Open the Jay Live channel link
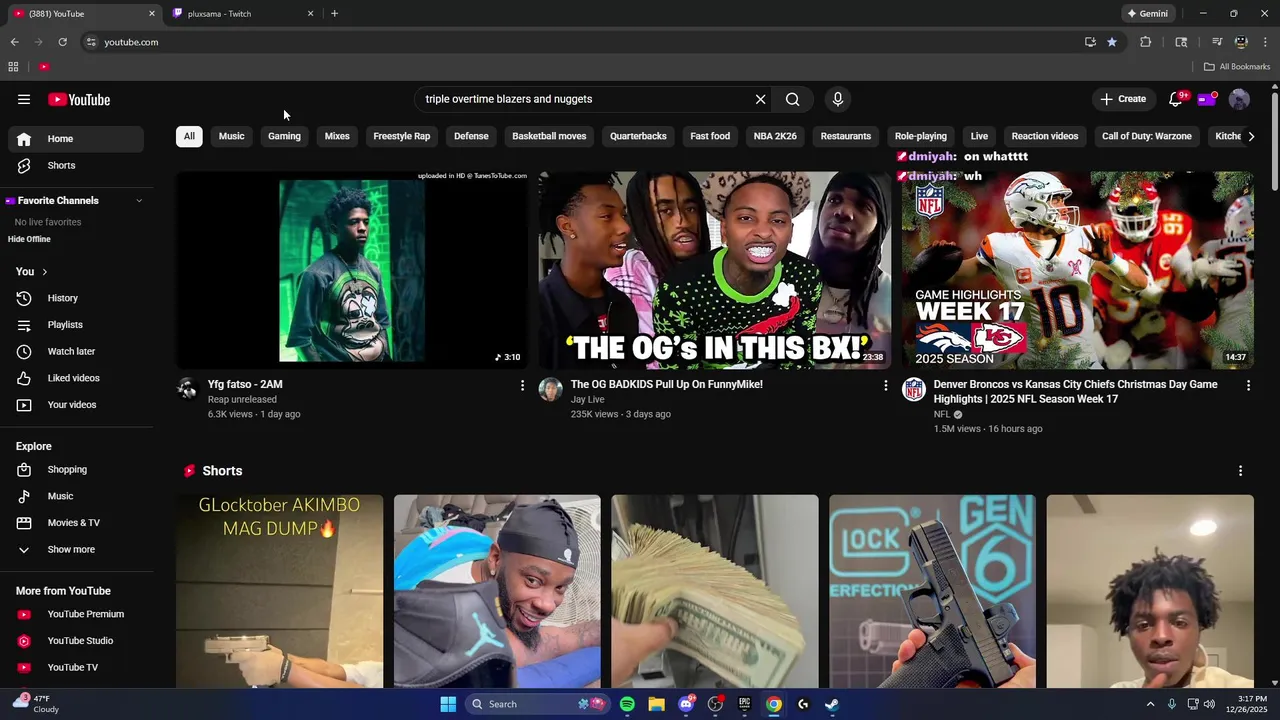1280x720 pixels. (587, 399)
